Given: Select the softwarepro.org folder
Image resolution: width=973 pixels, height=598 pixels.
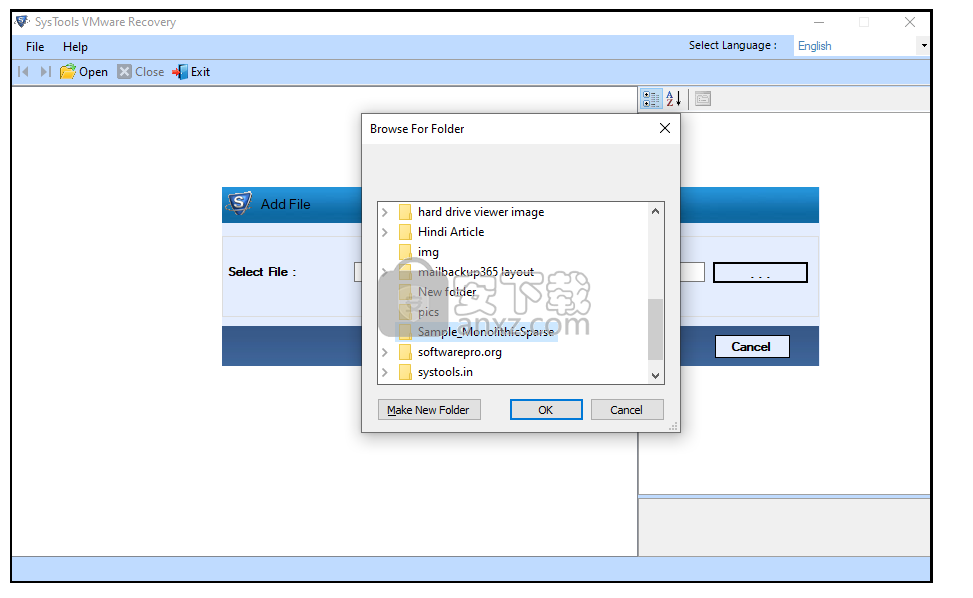Looking at the screenshot, I should point(460,352).
